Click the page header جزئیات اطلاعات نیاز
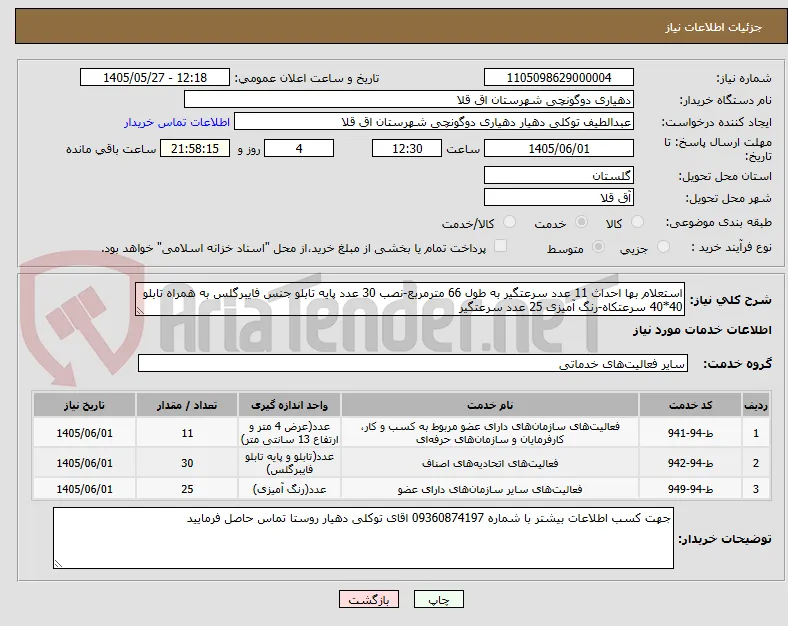788x626 pixels. [x=714, y=27]
